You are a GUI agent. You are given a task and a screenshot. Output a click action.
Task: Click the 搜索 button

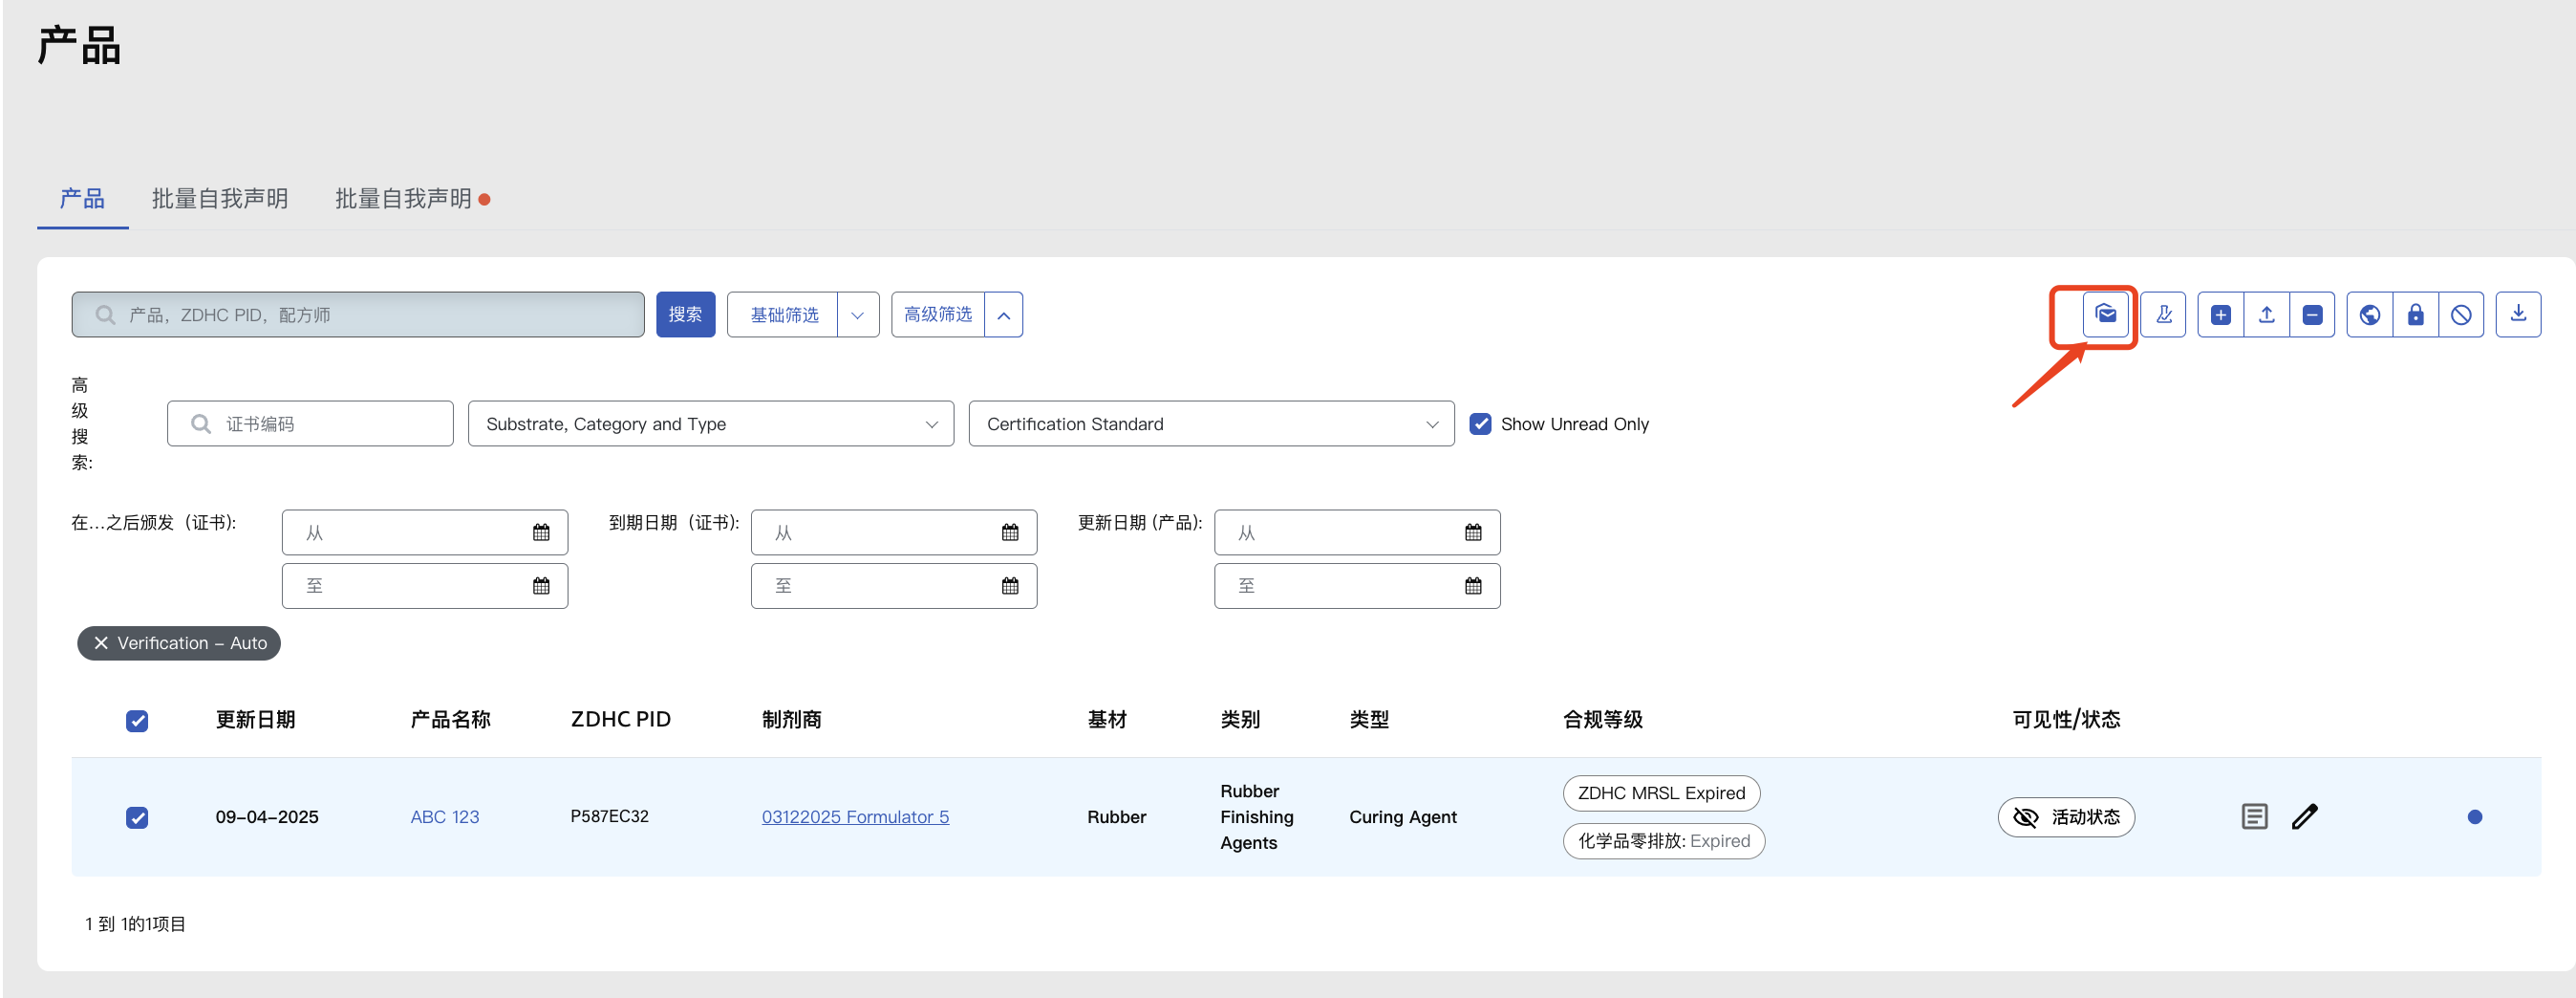click(x=685, y=315)
